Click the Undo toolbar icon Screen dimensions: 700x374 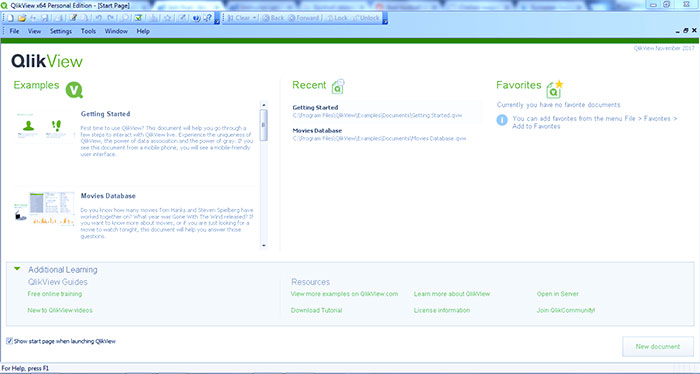click(x=99, y=18)
